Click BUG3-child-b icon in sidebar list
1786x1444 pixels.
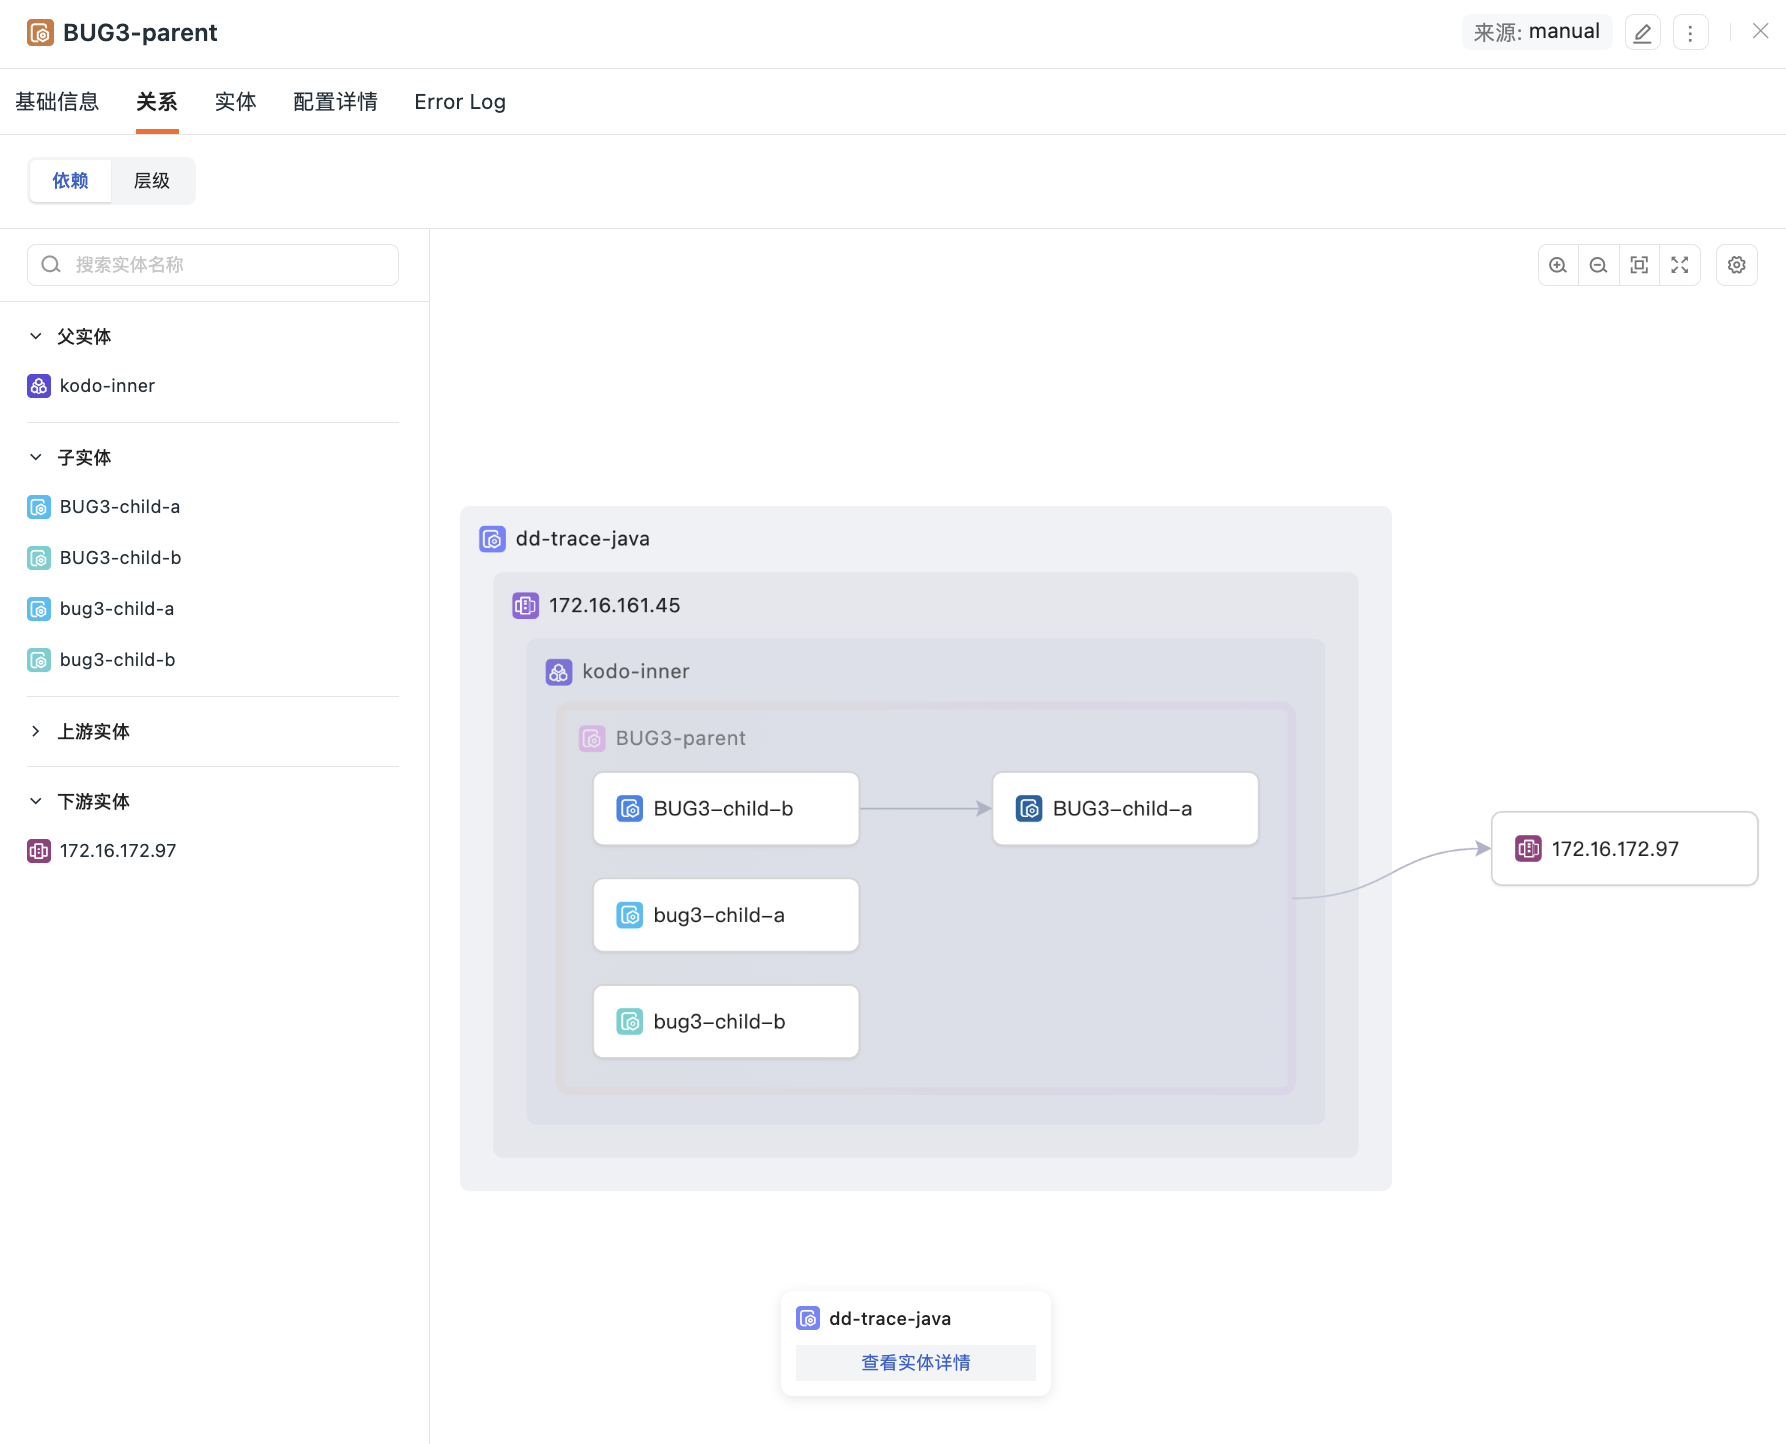click(39, 558)
